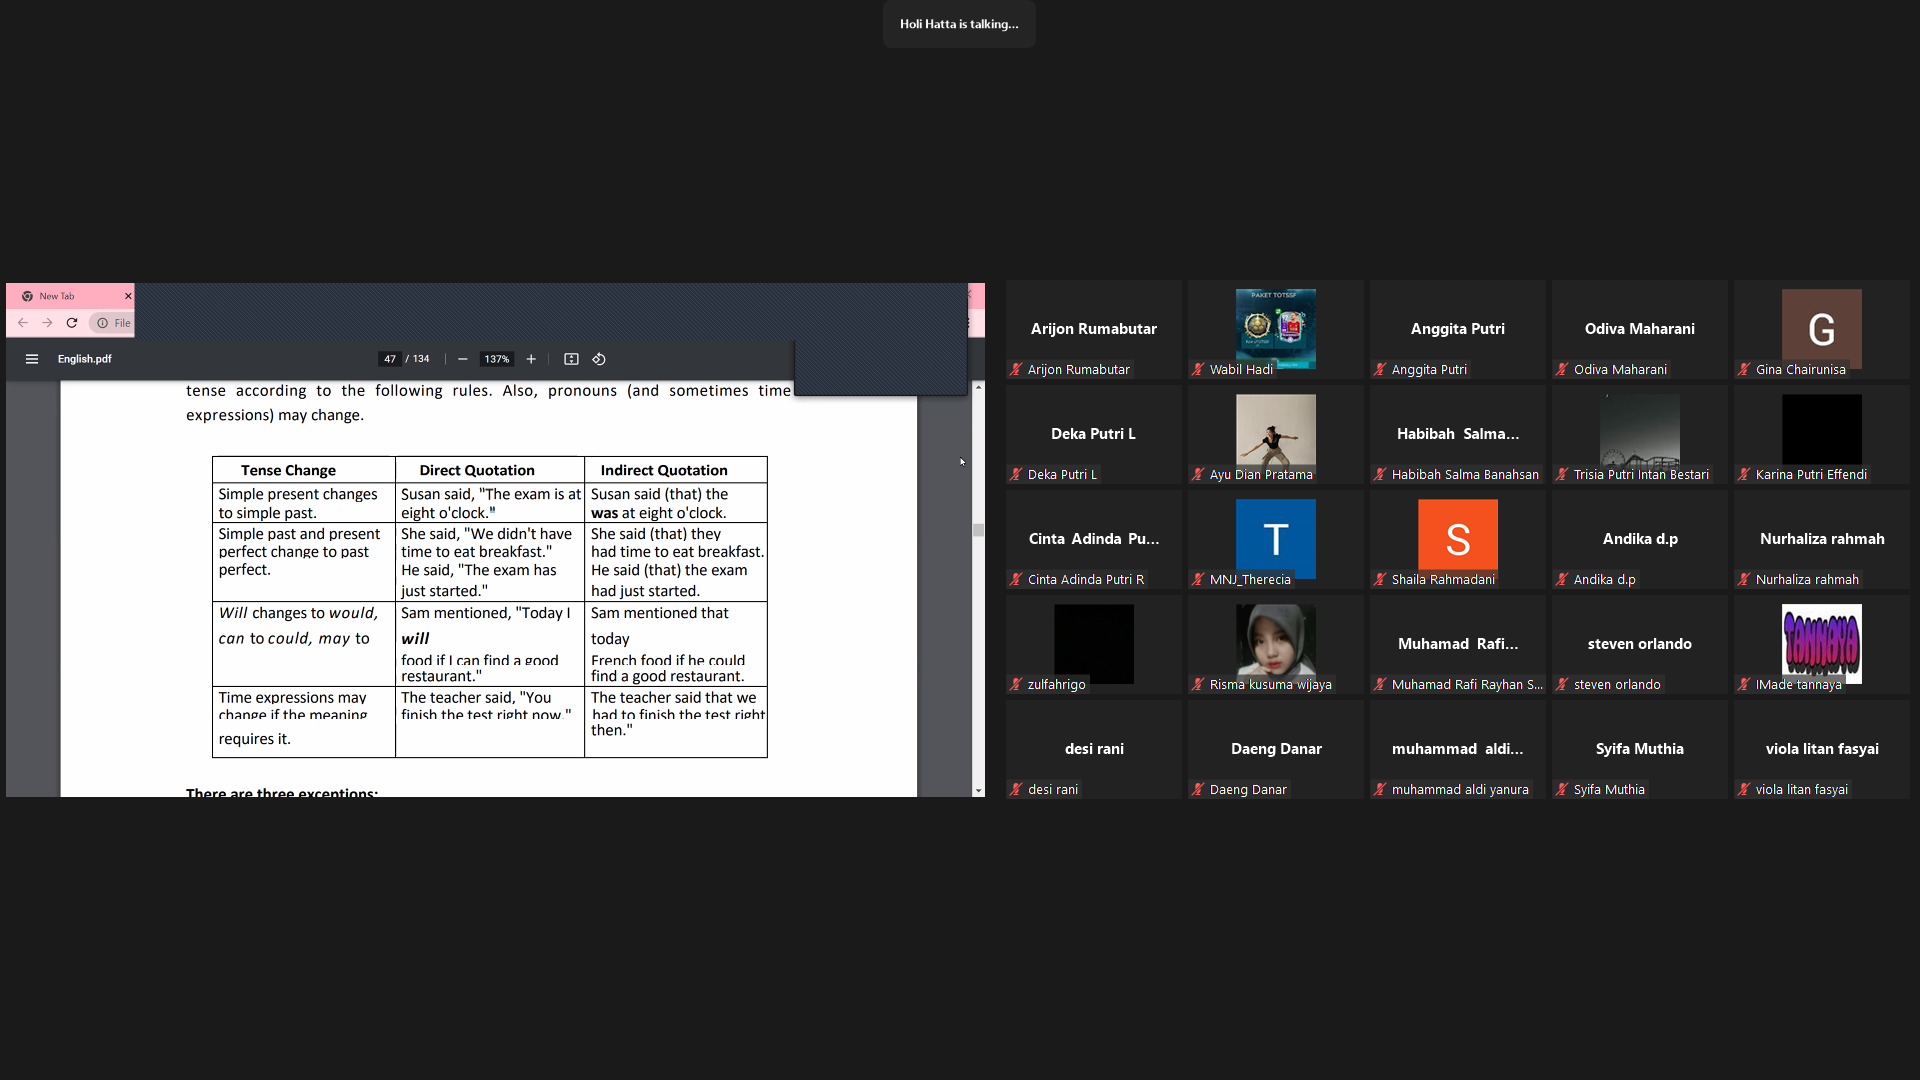Click the 'Indirect Quotation' table header
Image resolution: width=1920 pixels, height=1080 pixels.
click(x=664, y=470)
